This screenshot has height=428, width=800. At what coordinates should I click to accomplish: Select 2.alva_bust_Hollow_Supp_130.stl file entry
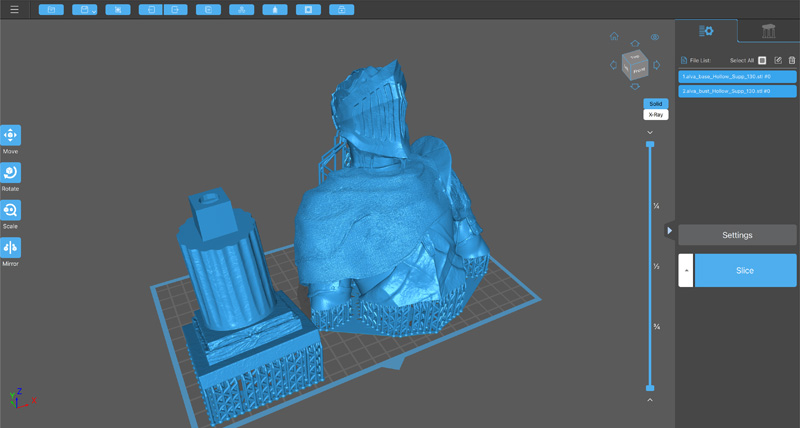point(737,91)
